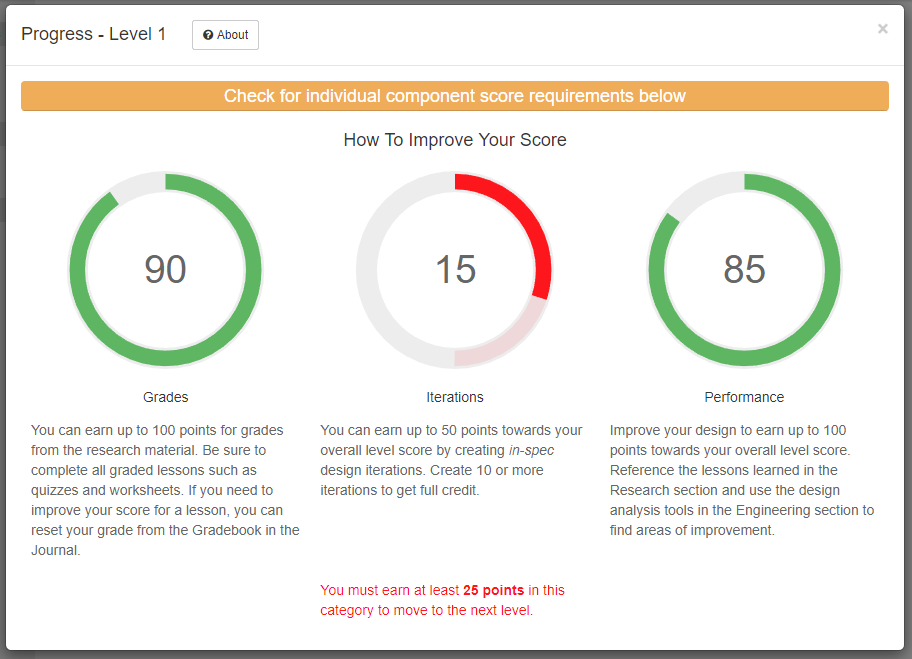The image size is (912, 659).
Task: Click the 'in-spec' italic text
Action: [531, 451]
